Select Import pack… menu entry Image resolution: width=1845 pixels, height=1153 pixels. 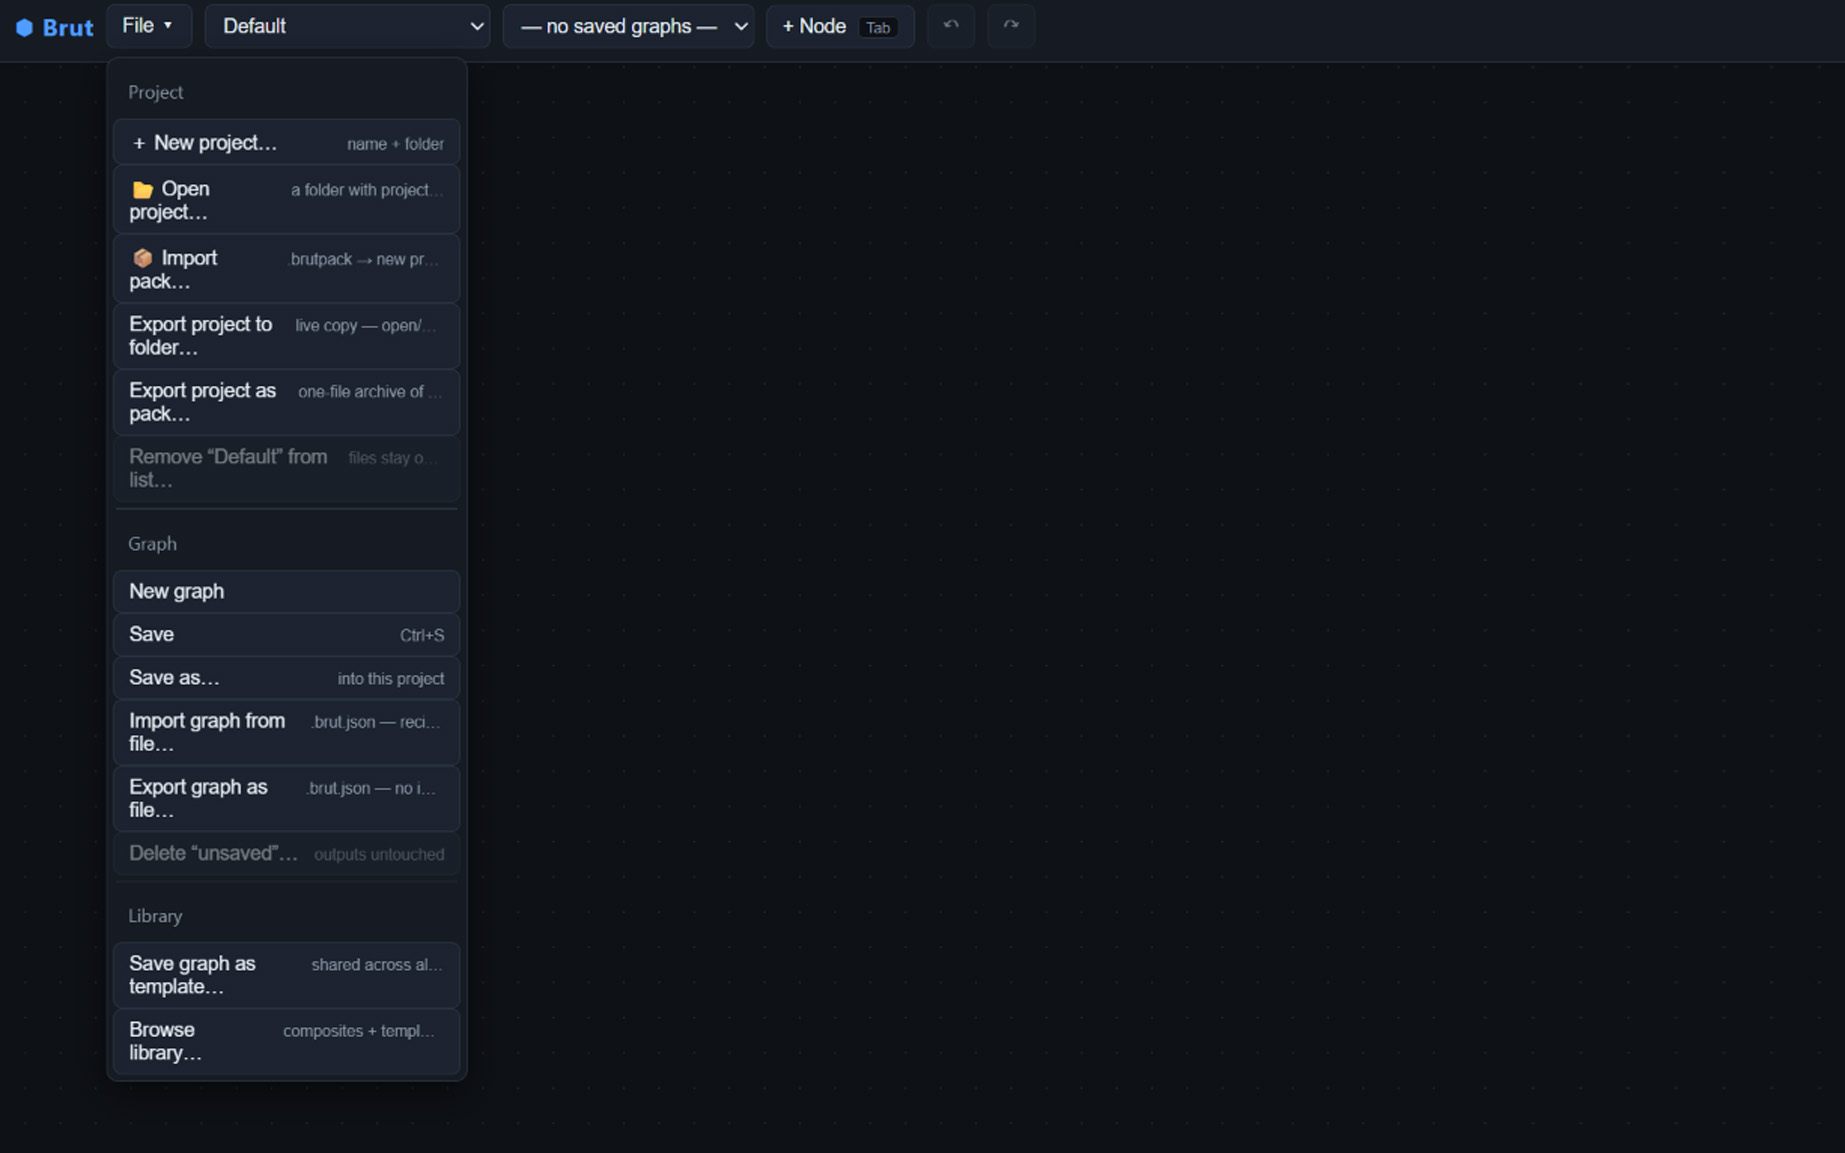click(286, 269)
